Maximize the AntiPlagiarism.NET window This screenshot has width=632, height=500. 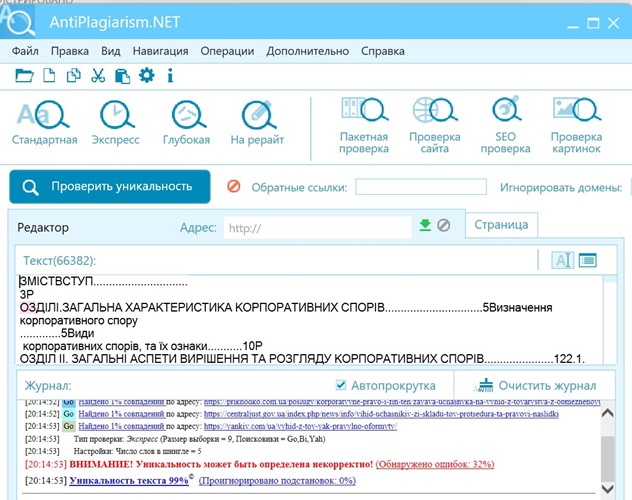(x=593, y=23)
